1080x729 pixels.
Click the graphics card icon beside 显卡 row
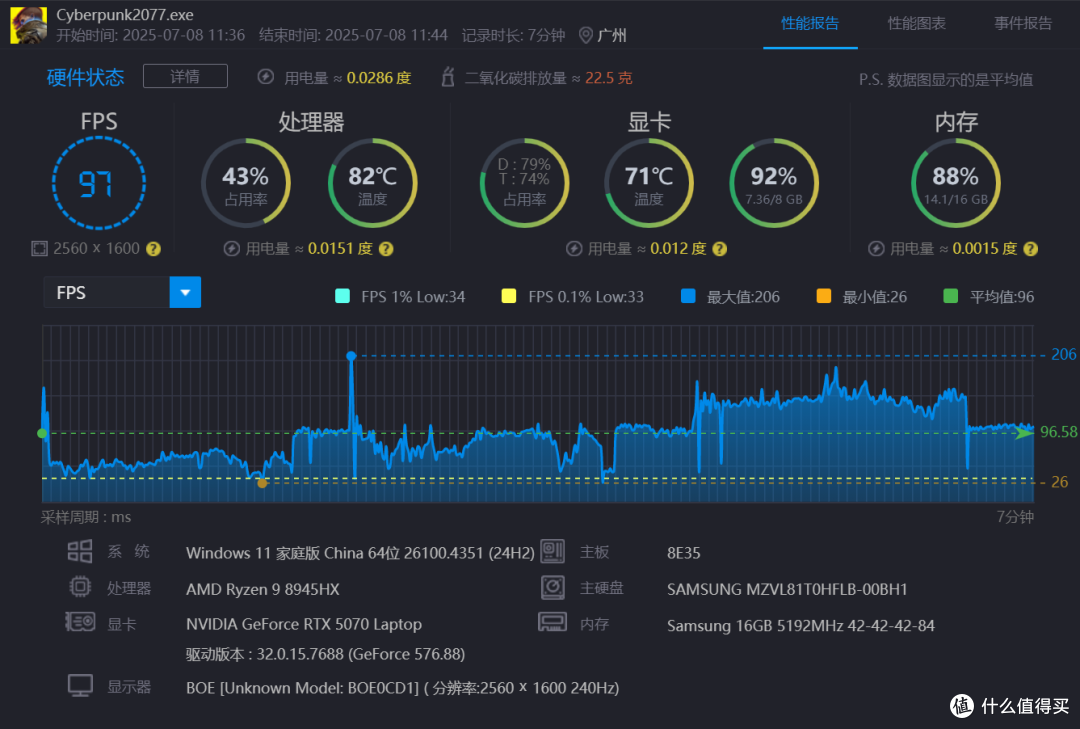coord(80,622)
